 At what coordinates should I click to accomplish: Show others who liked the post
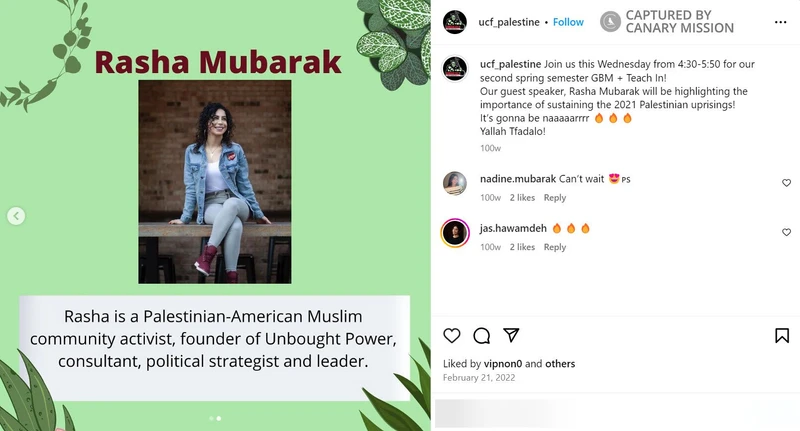pyautogui.click(x=560, y=364)
